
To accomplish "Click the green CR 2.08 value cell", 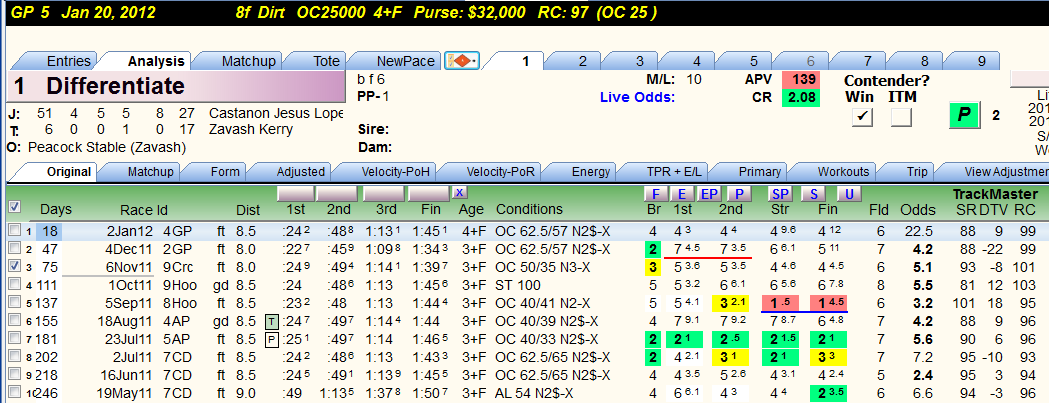I will point(799,98).
